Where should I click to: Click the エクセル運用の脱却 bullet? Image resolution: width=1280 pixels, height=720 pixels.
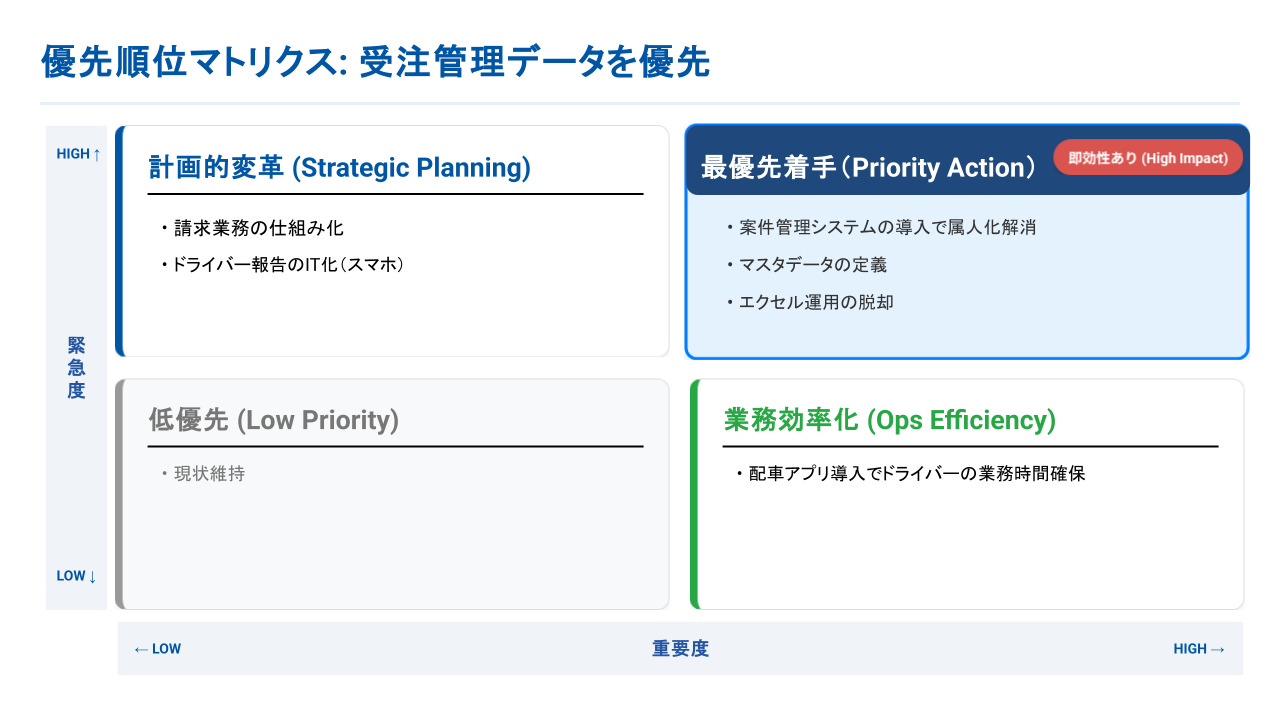tap(809, 302)
